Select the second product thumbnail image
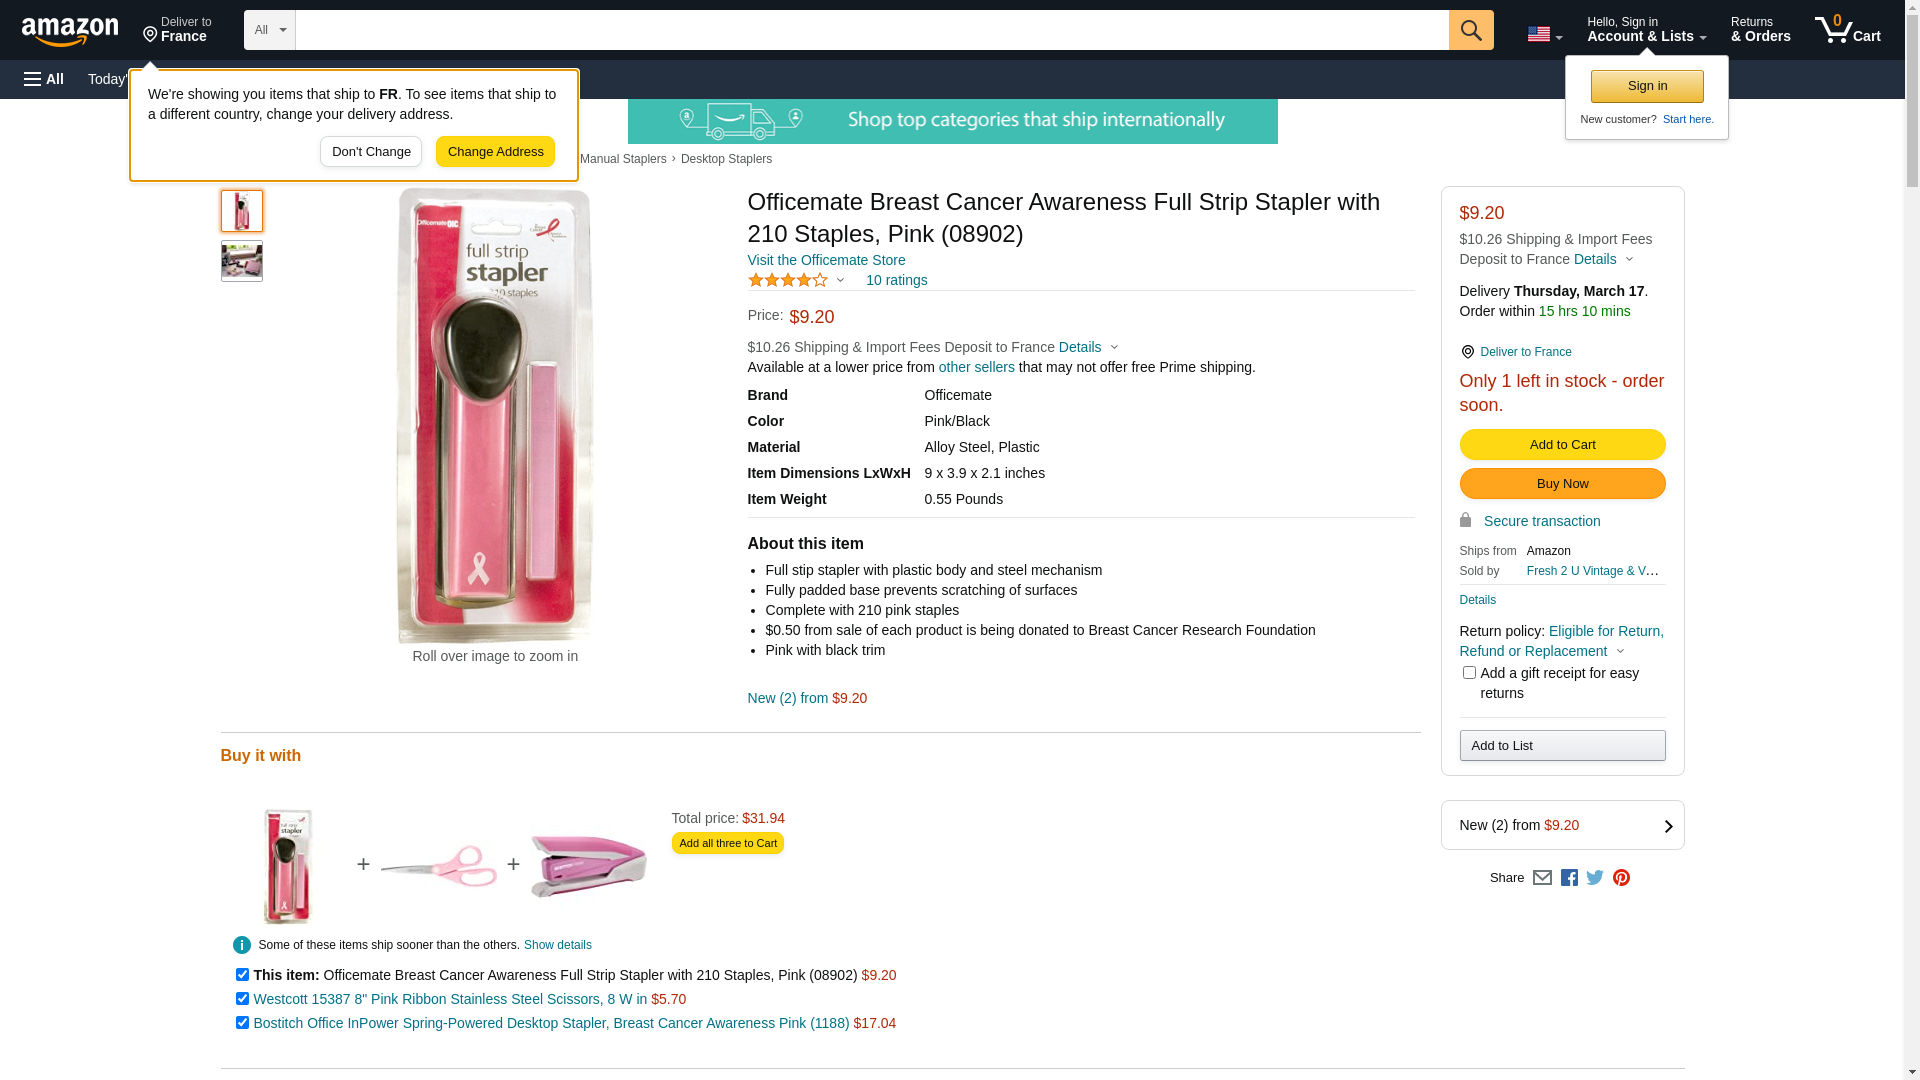The image size is (1920, 1080). pos(242,261)
